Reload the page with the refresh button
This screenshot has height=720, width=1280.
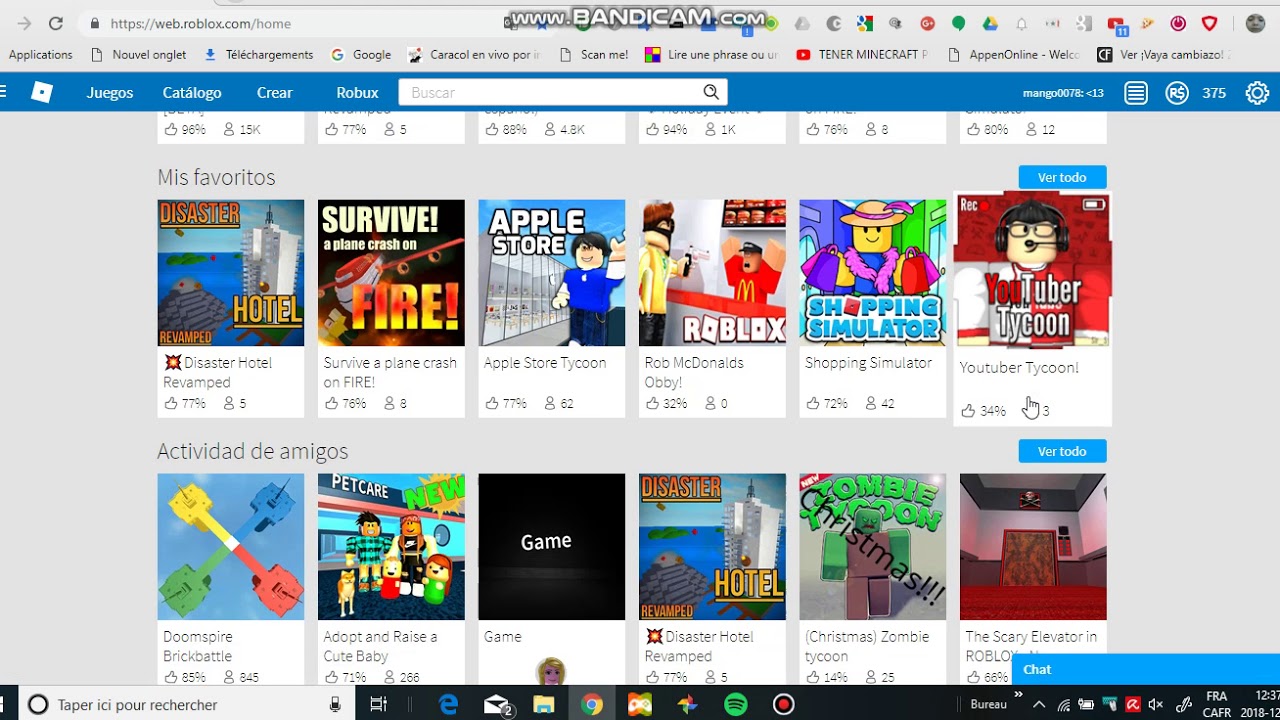pyautogui.click(x=56, y=23)
